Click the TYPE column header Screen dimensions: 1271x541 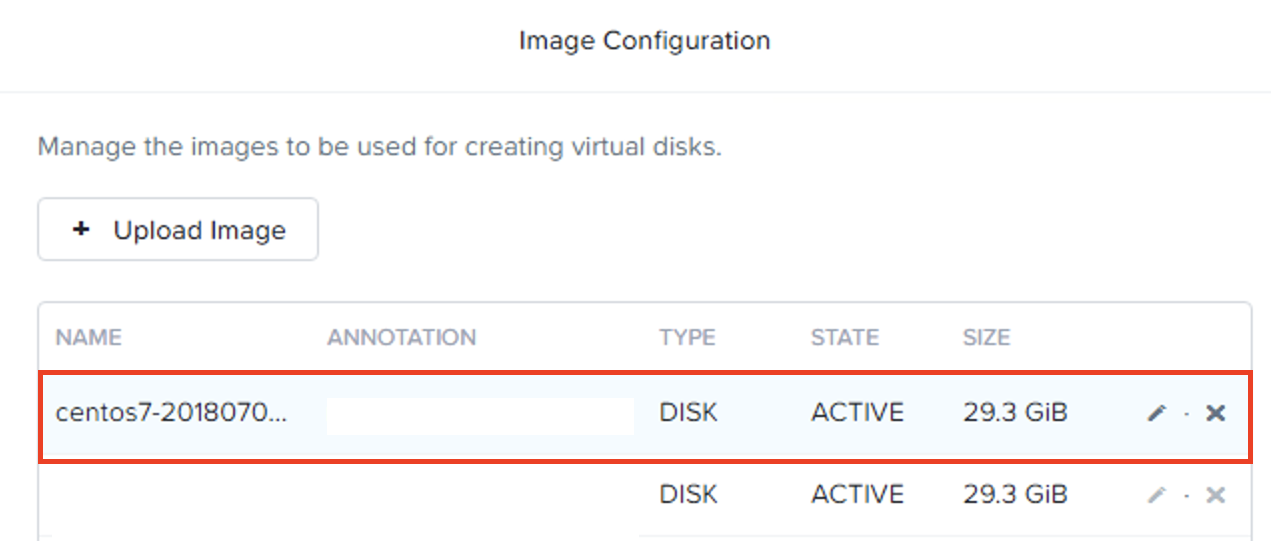(x=687, y=338)
